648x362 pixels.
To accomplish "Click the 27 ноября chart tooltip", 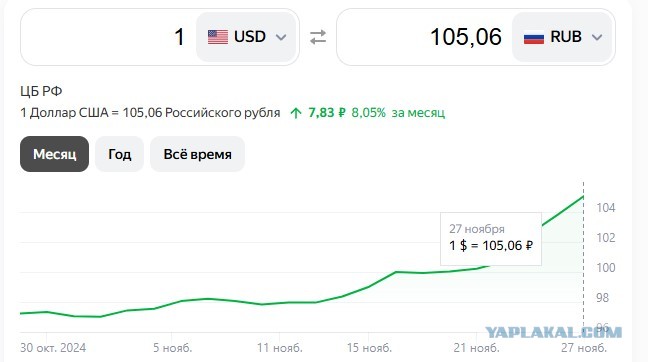I will pyautogui.click(x=491, y=239).
